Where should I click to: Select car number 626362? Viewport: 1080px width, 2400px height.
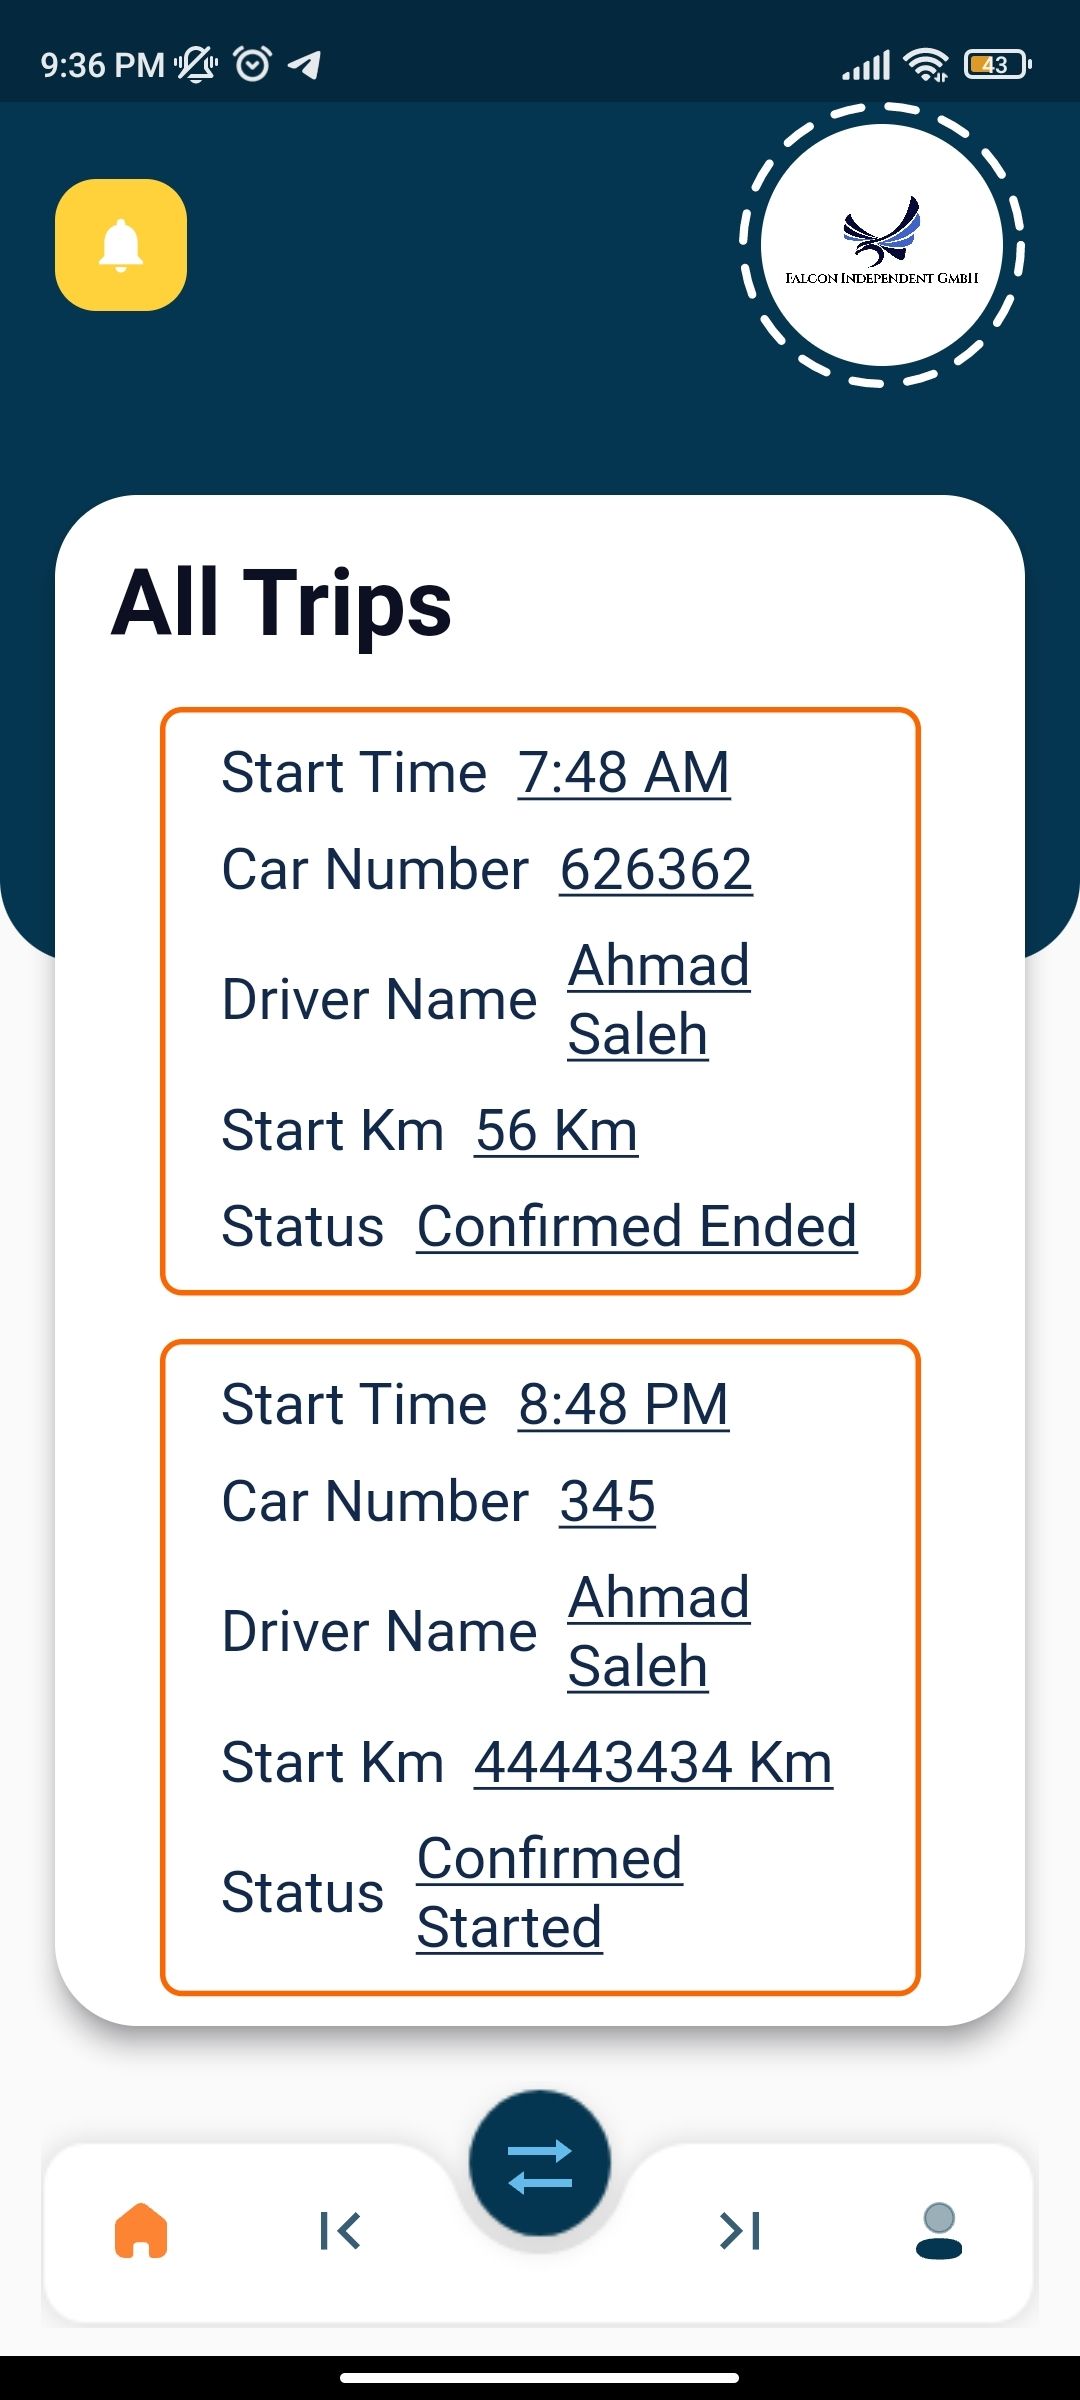[x=656, y=869]
